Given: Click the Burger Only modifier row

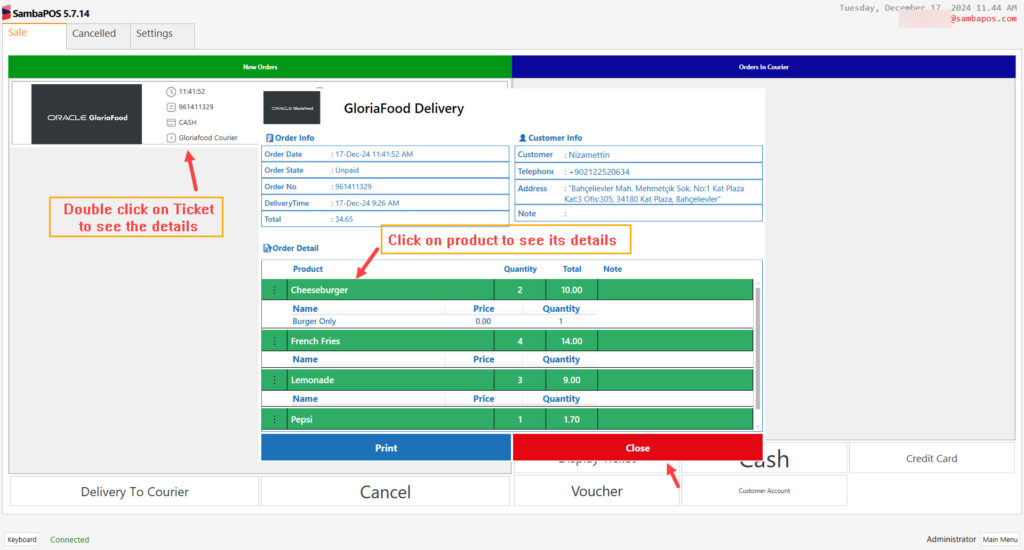Looking at the screenshot, I should [x=444, y=321].
